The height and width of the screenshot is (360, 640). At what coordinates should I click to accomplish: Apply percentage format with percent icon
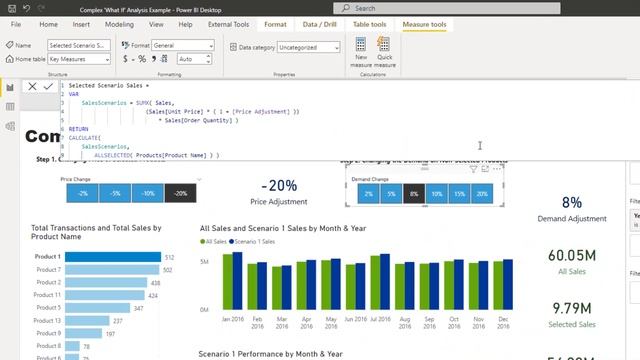pos(142,59)
